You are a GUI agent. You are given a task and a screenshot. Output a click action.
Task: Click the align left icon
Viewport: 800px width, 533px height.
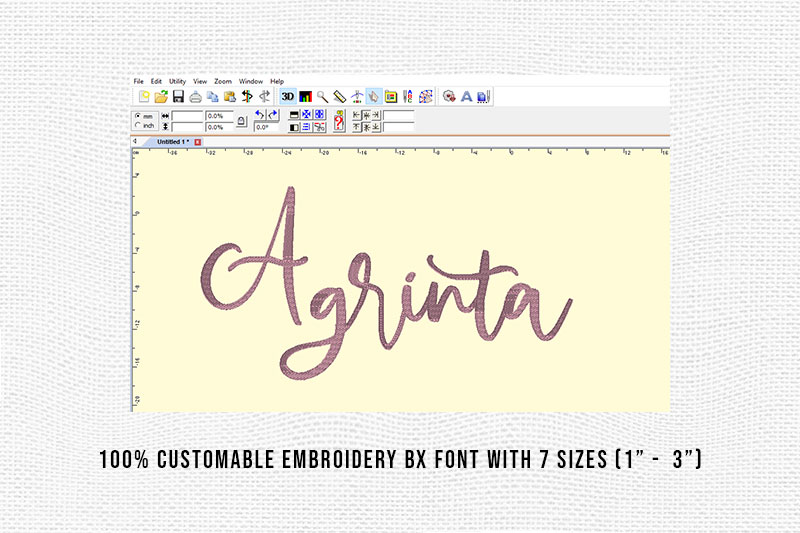pyautogui.click(x=357, y=115)
